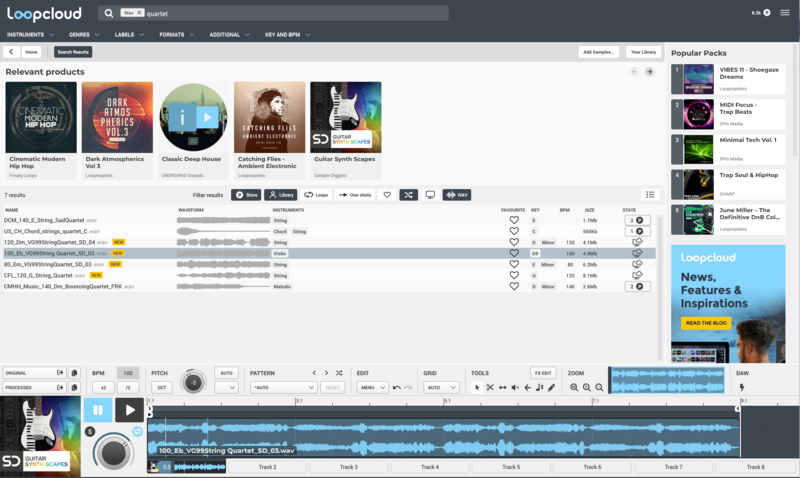Copy the Processed file with clipboard icon

point(74,388)
